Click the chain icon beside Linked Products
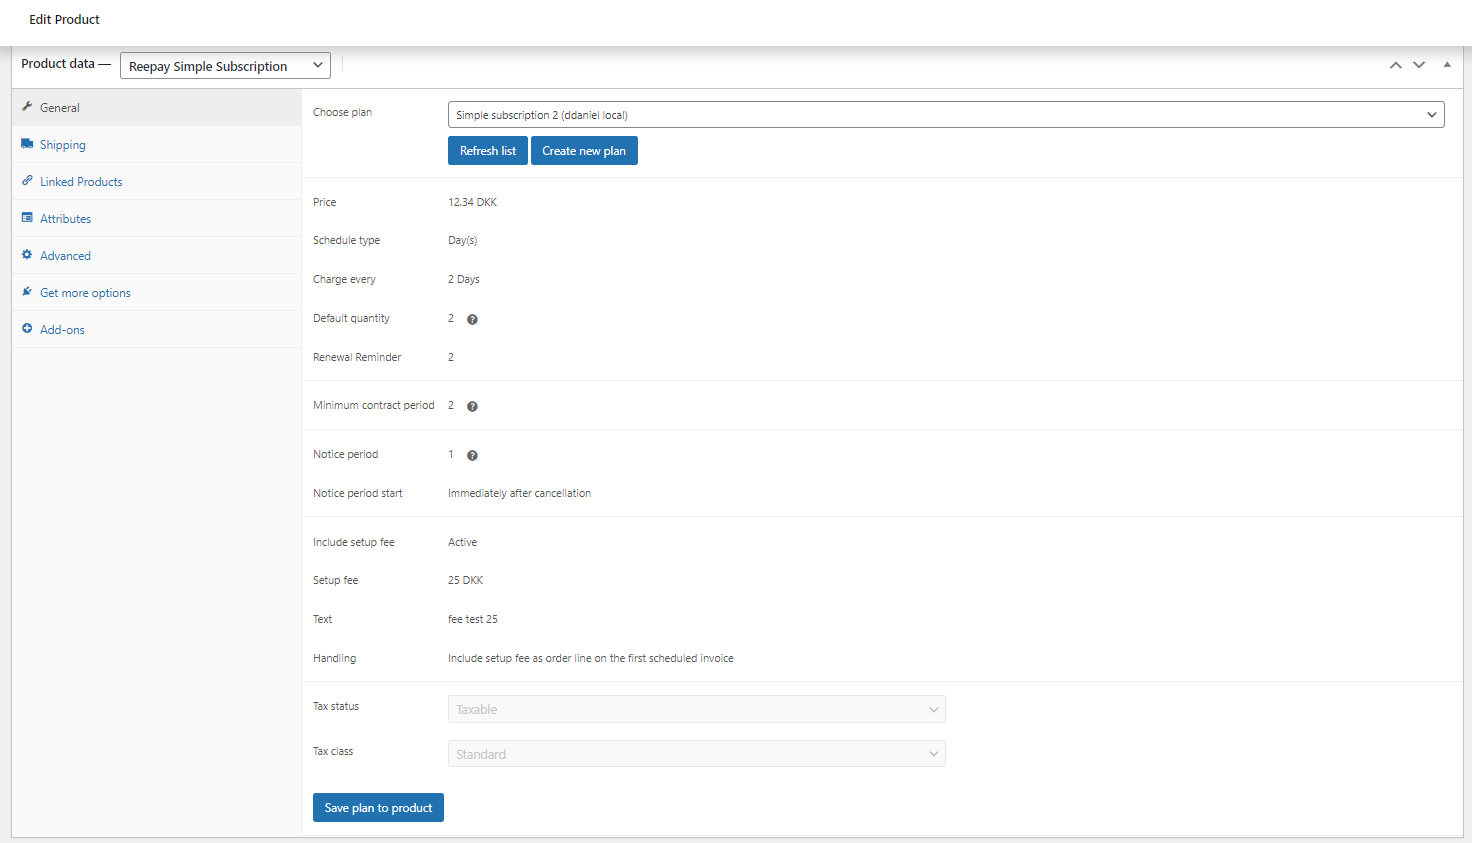This screenshot has height=843, width=1472. (x=28, y=181)
